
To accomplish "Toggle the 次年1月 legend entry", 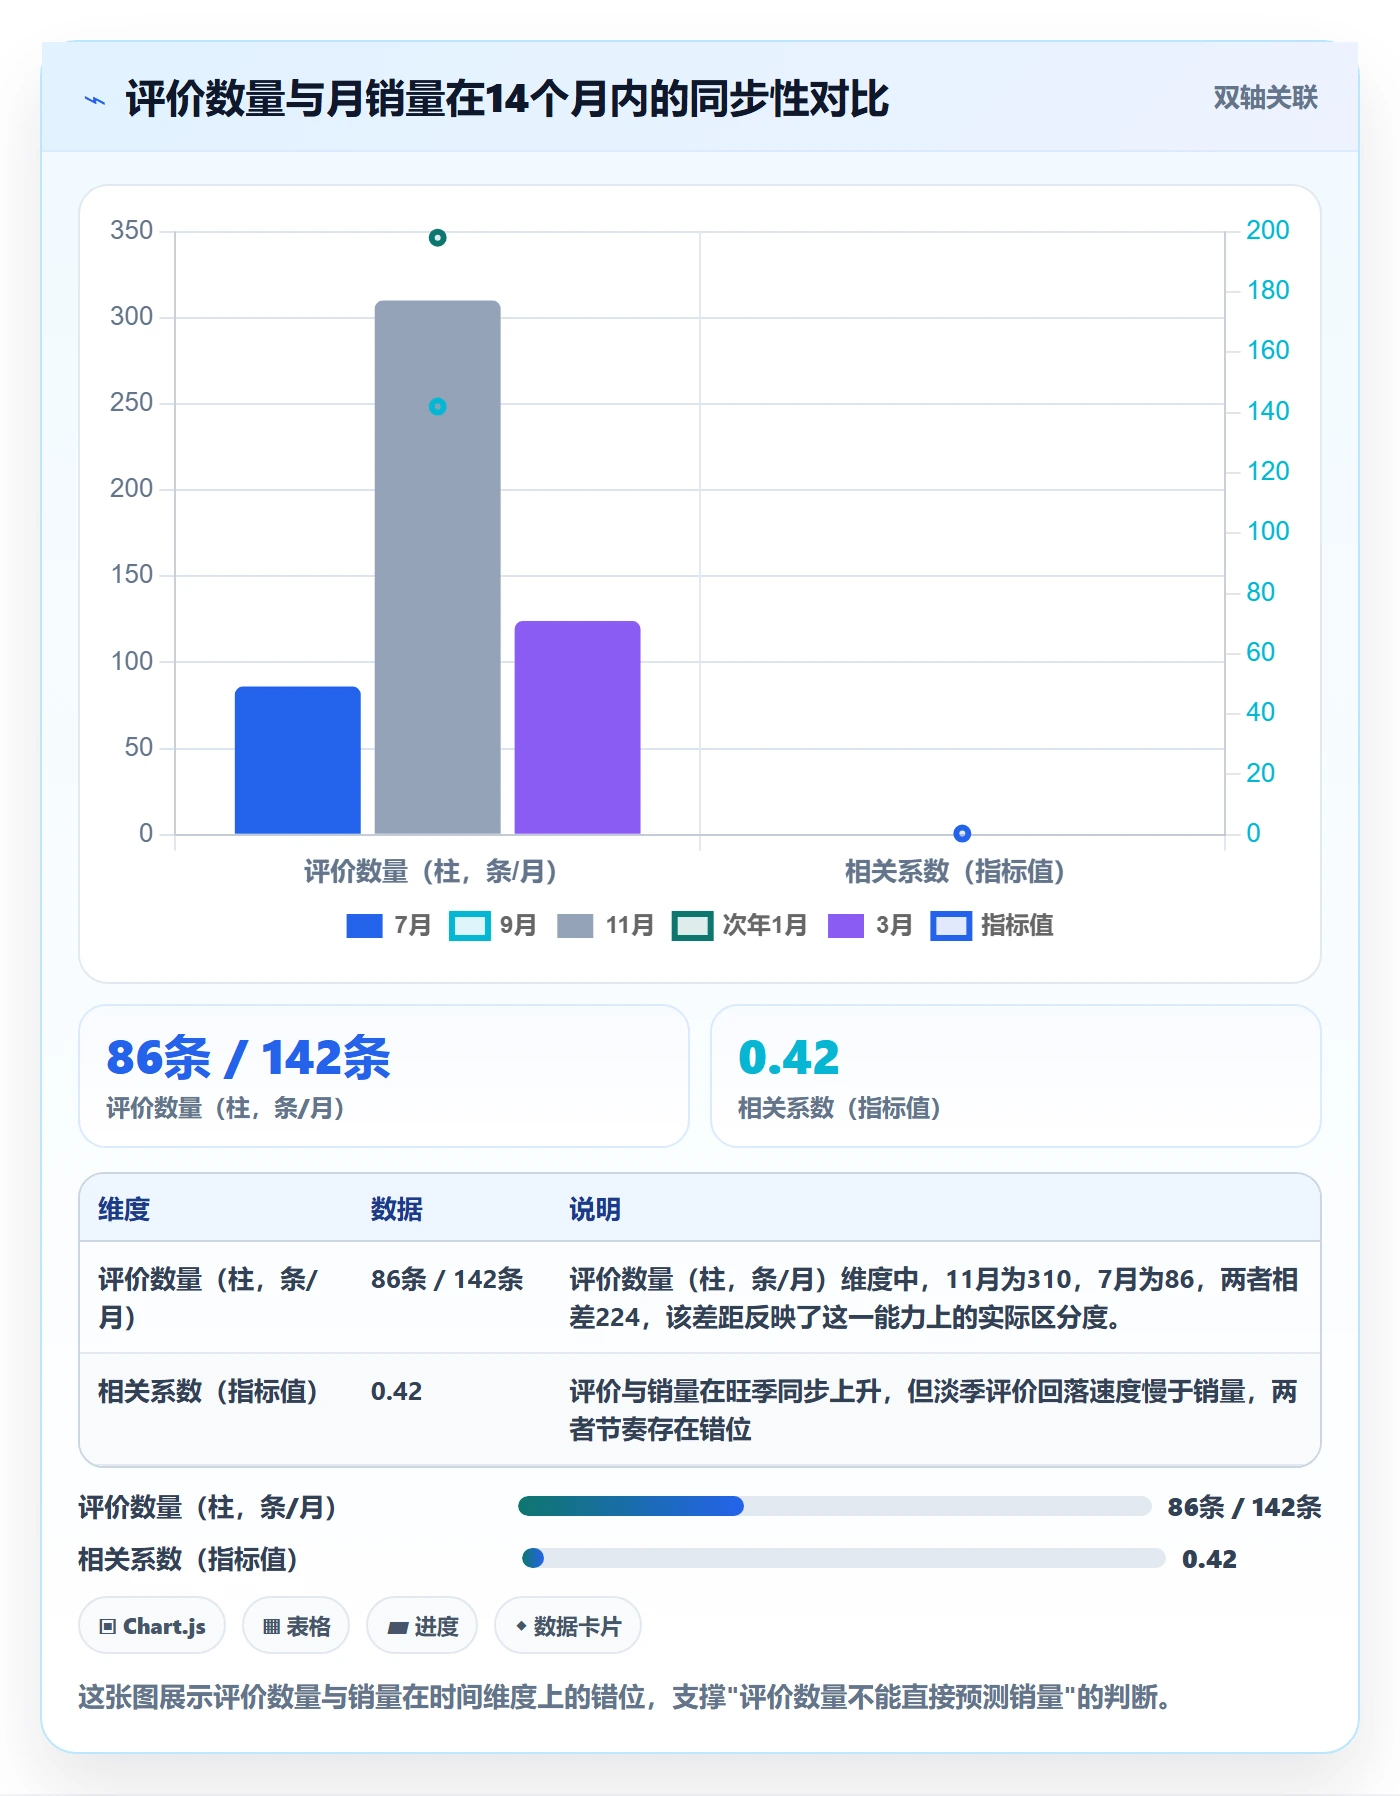I will pyautogui.click(x=740, y=925).
